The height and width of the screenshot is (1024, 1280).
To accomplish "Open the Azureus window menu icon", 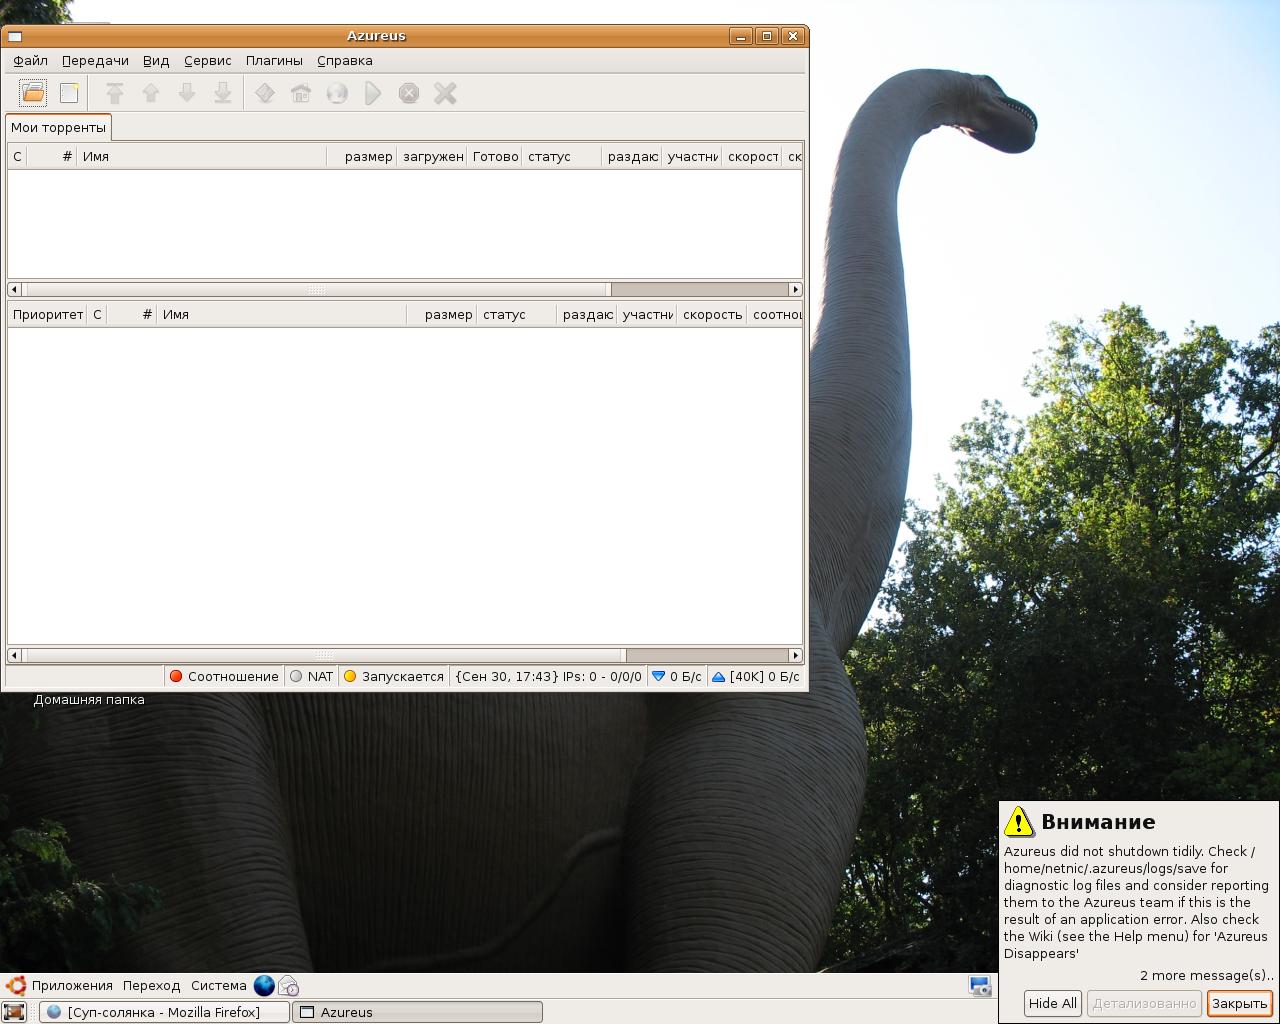I will click(x=14, y=36).
